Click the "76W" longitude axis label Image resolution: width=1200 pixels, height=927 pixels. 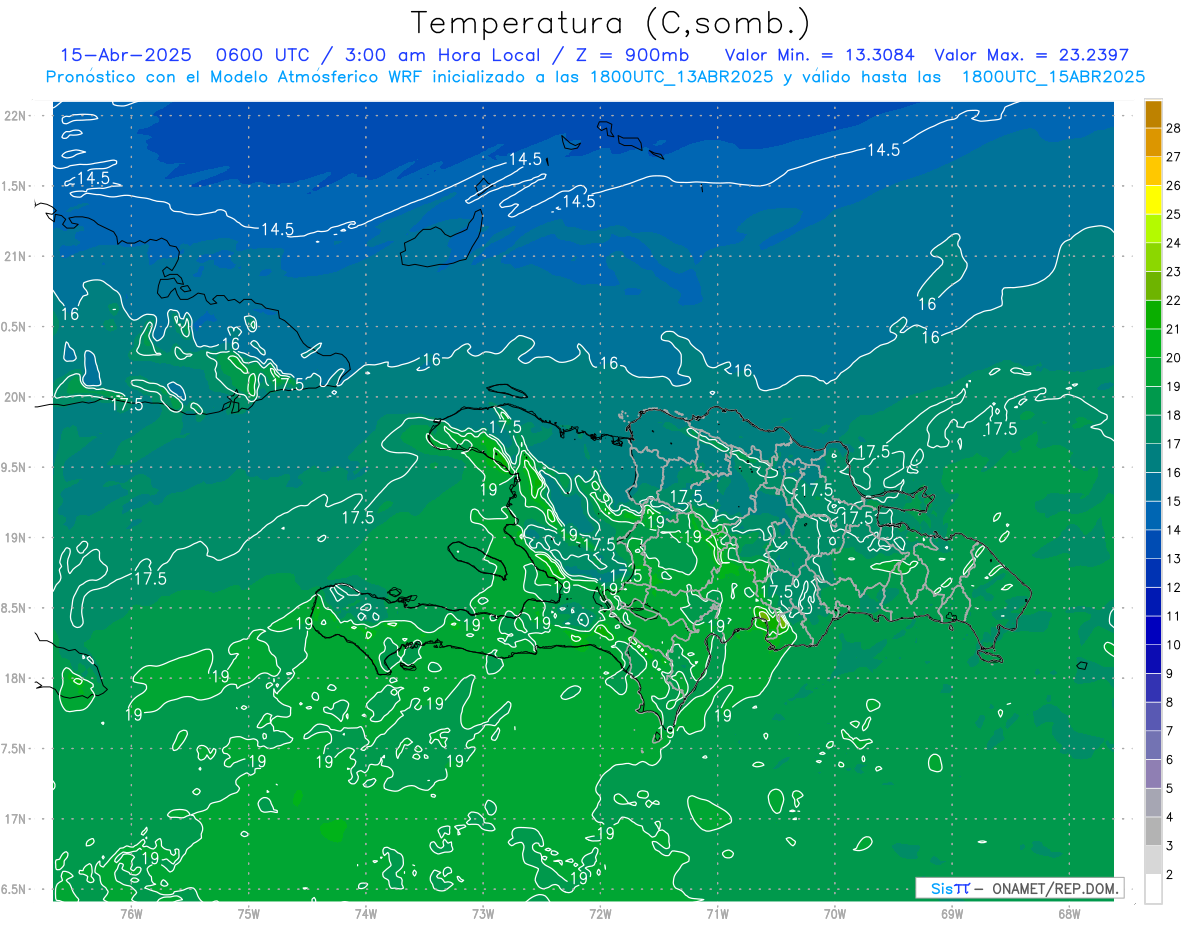tap(131, 914)
